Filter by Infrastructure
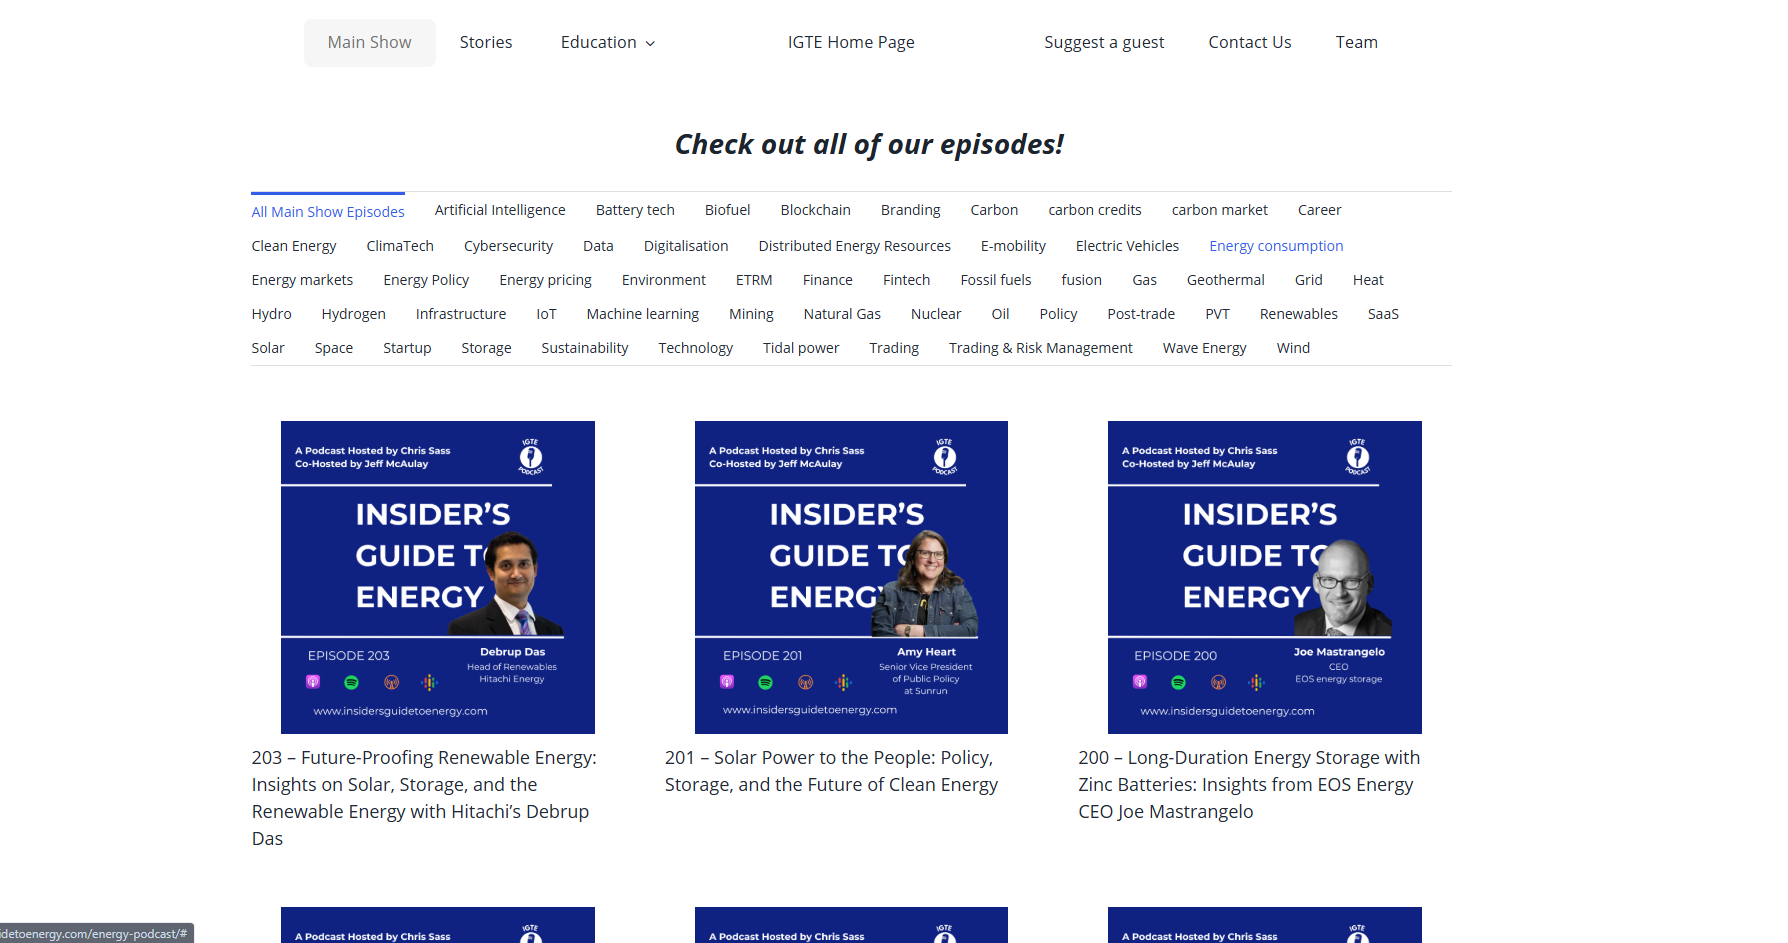This screenshot has width=1788, height=943. tap(461, 314)
